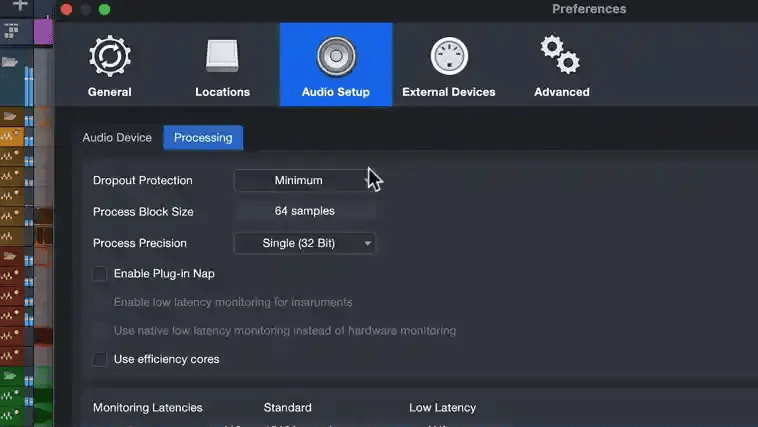Image resolution: width=758 pixels, height=427 pixels.
Task: Open the Dropout Protection dropdown showing Minimum
Action: pyautogui.click(x=305, y=180)
